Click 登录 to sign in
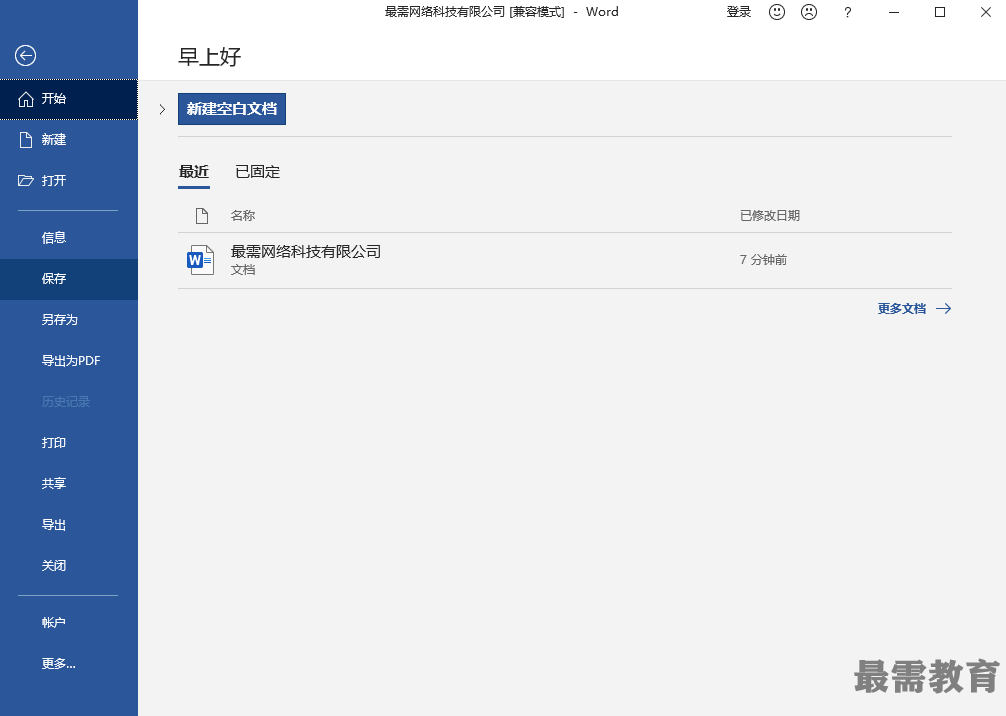The height and width of the screenshot is (716, 1006). click(738, 12)
